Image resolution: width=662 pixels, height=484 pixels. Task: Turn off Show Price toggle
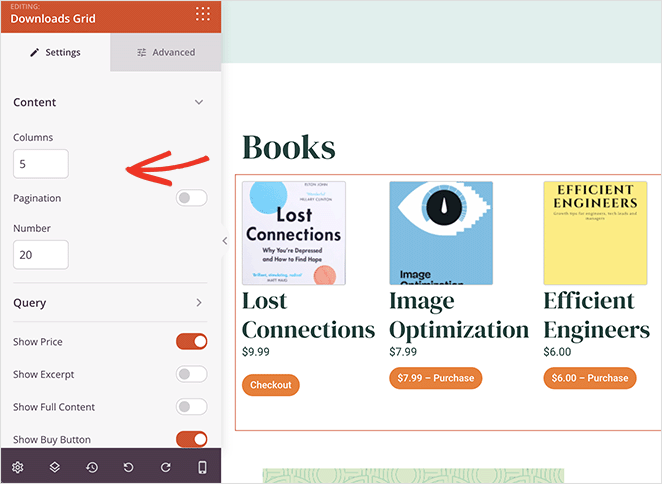pyautogui.click(x=192, y=341)
